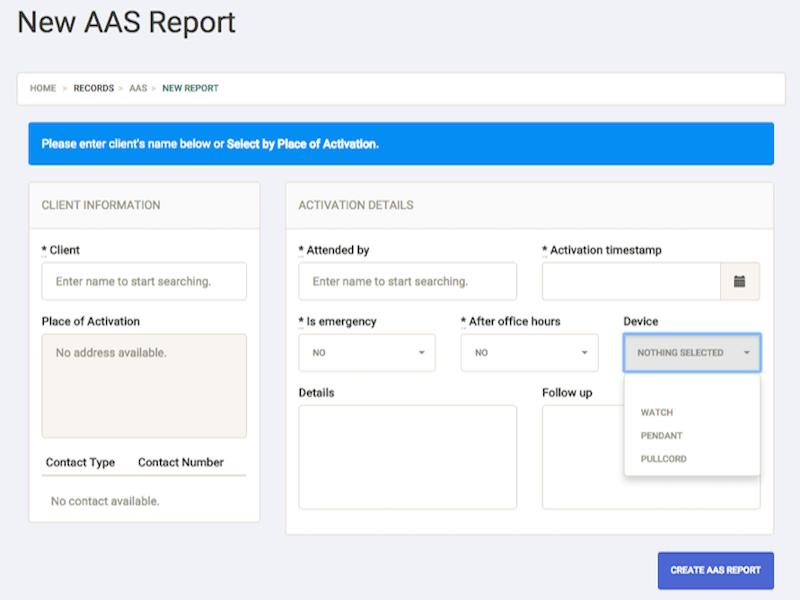Click the Contact Type column header
Screen dimensions: 800x600
(x=80, y=462)
